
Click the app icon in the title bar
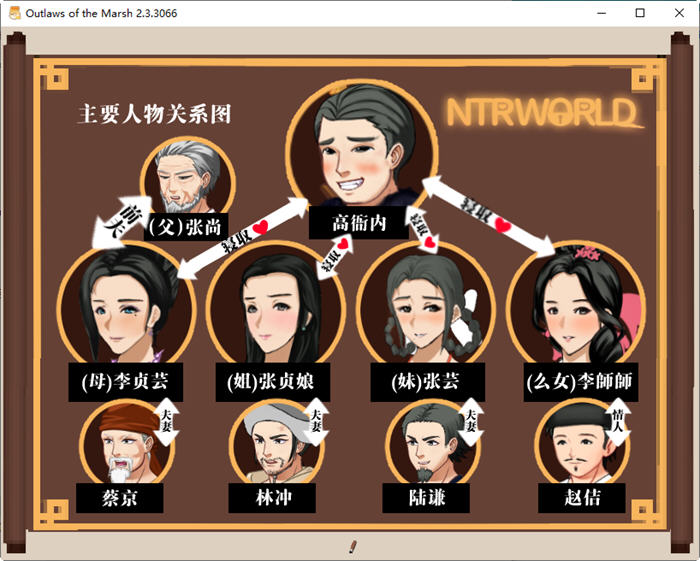(x=15, y=13)
